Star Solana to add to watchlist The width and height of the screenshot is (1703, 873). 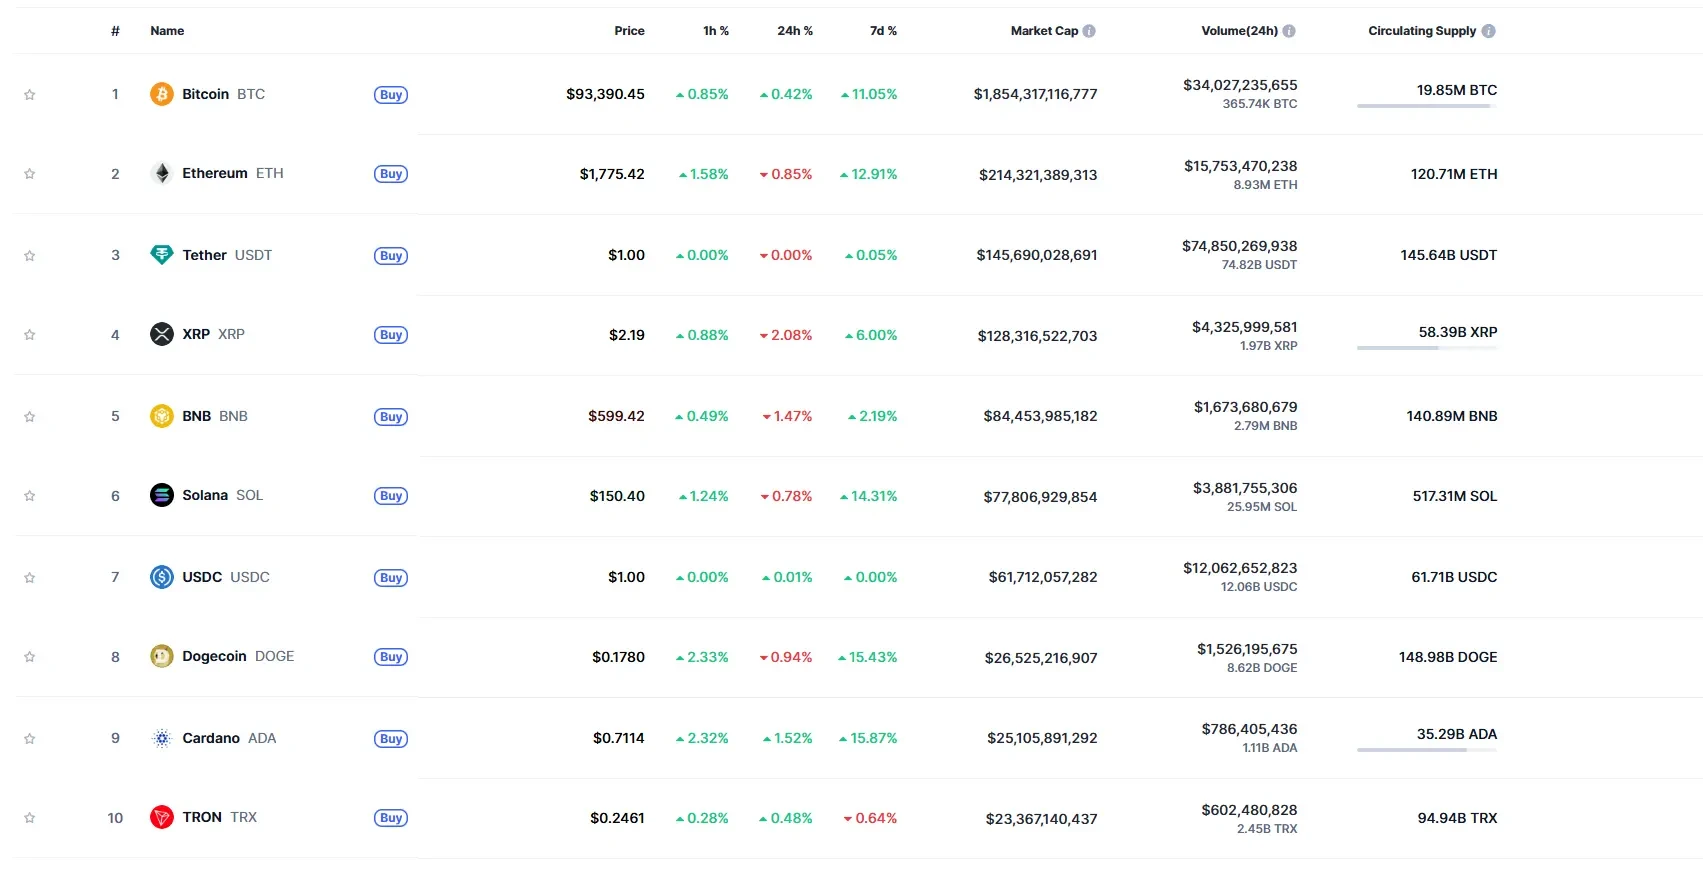pos(30,496)
